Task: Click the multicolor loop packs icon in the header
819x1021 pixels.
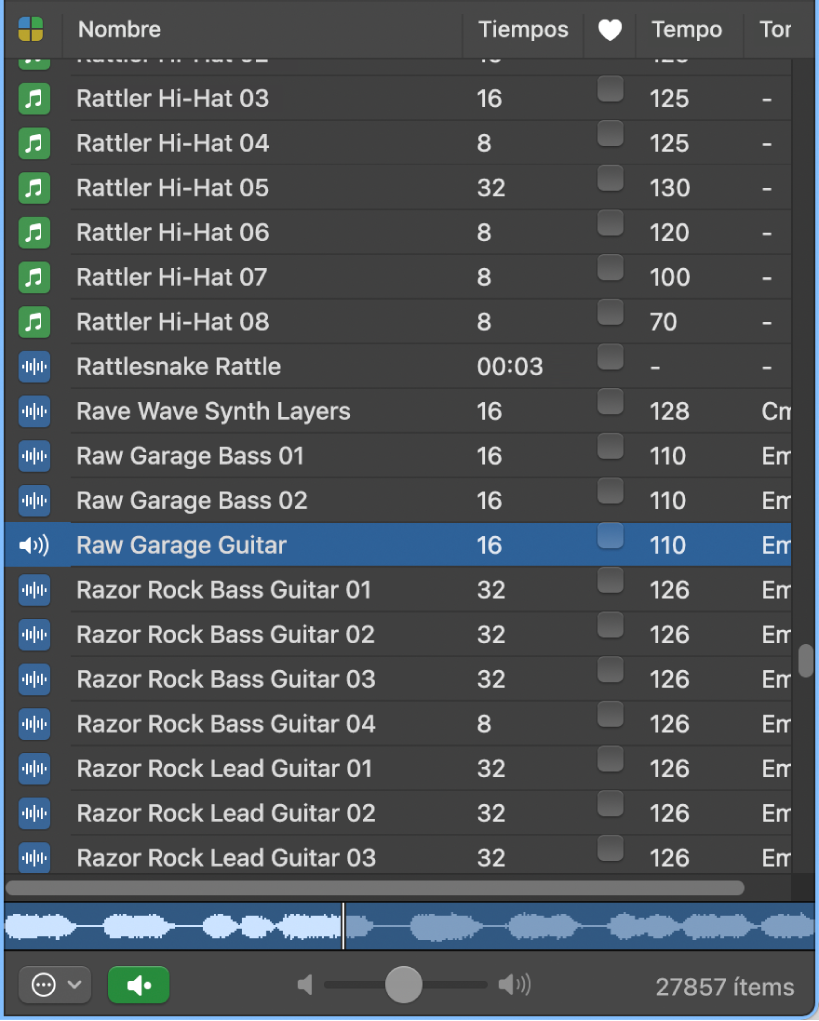Action: point(30,29)
